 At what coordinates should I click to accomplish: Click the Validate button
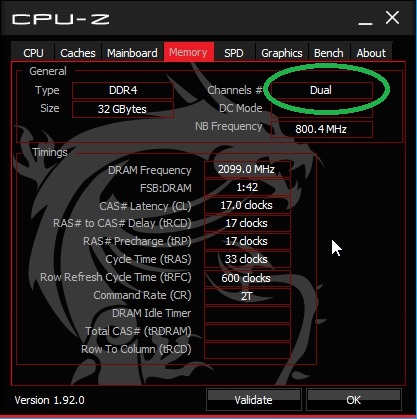(x=253, y=399)
